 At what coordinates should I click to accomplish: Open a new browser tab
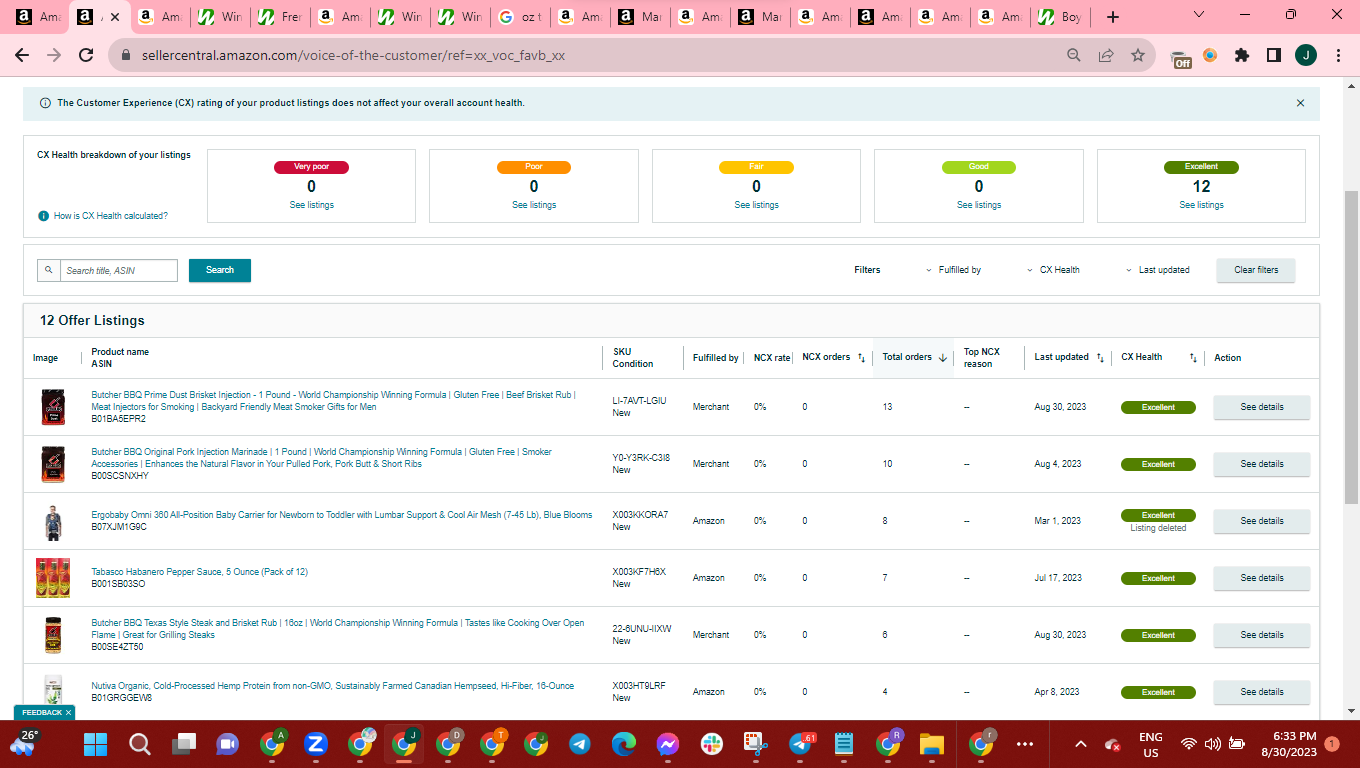click(1113, 17)
